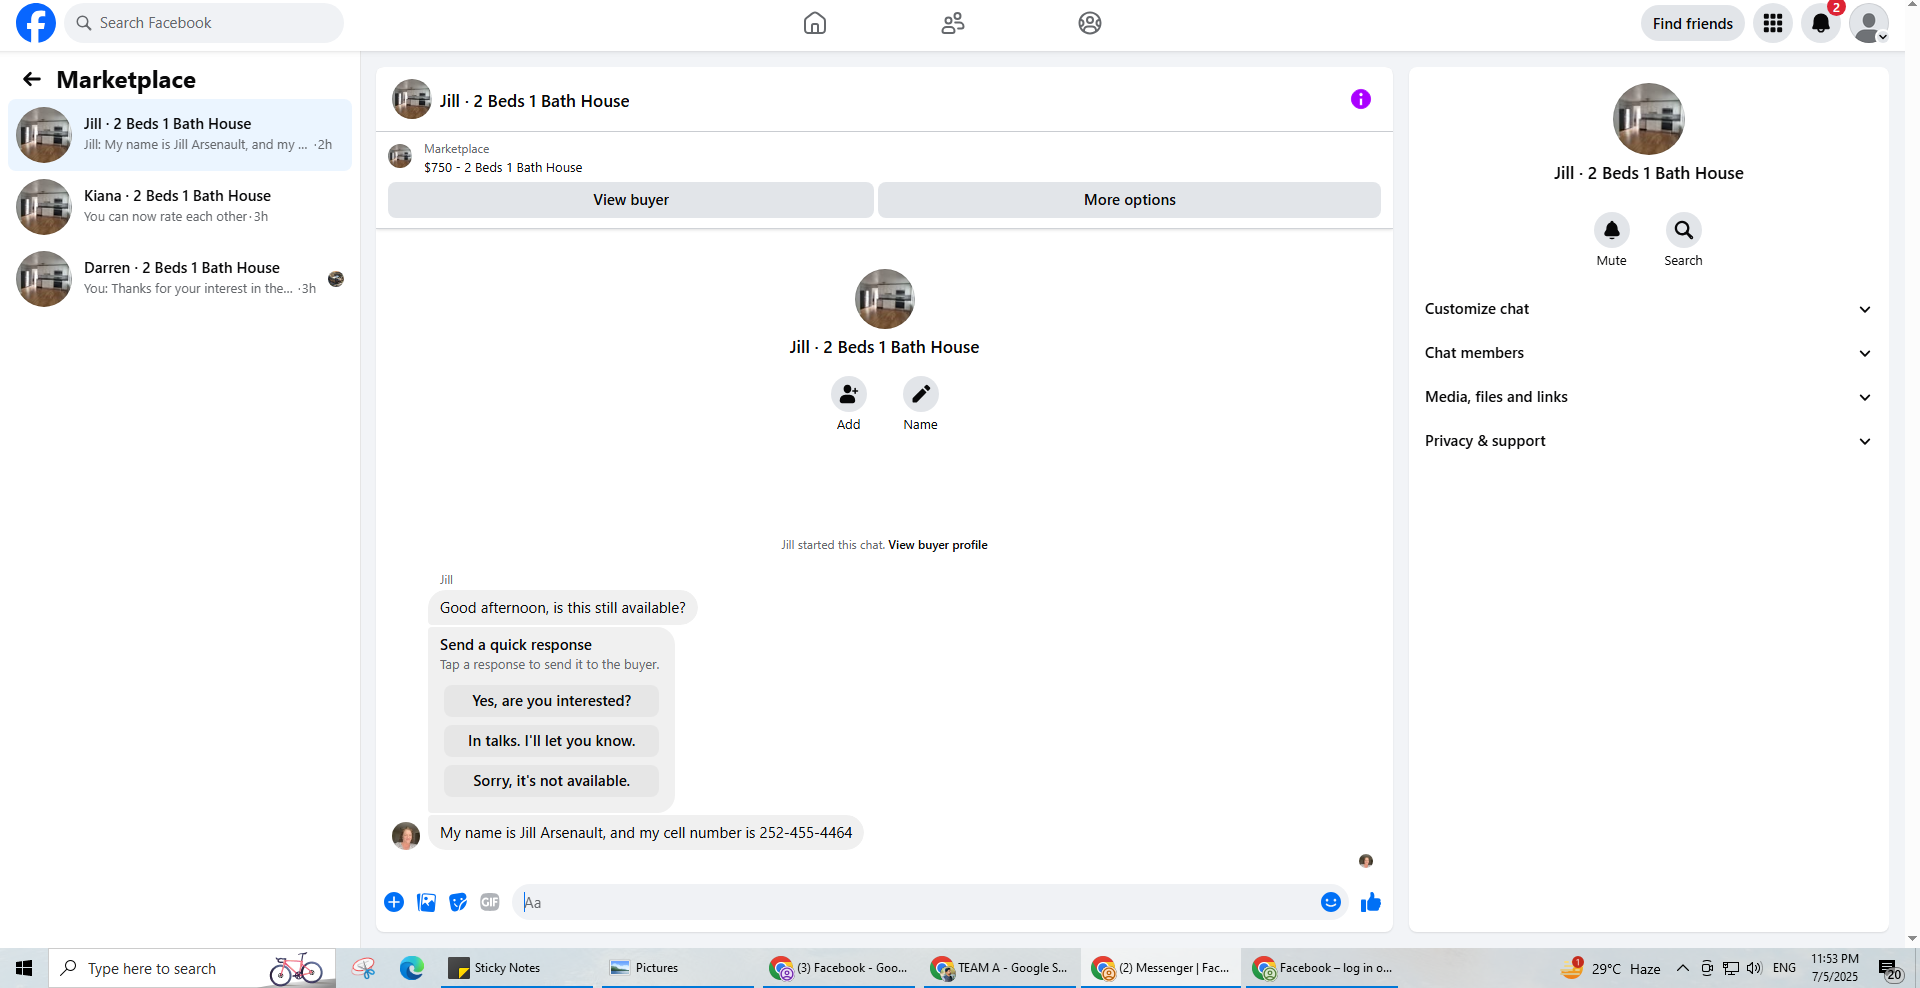
Task: Open the $750 2 Beds 1 Bath House listing
Action: point(503,168)
